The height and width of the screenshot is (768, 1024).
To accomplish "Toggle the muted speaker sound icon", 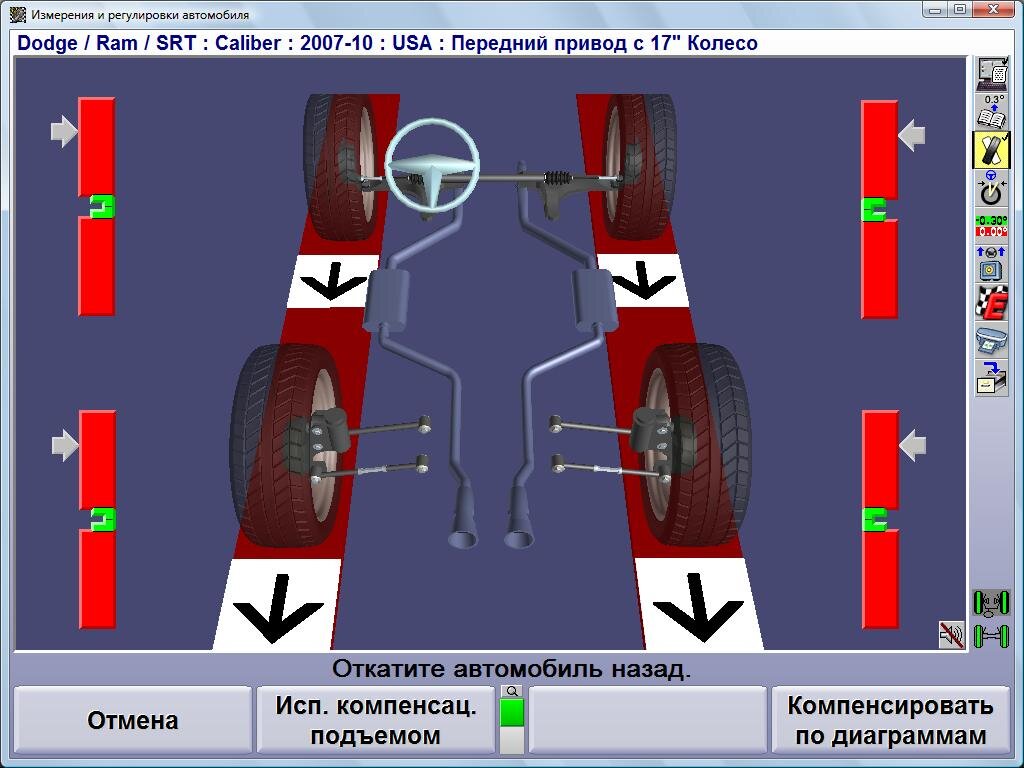I will click(x=952, y=634).
